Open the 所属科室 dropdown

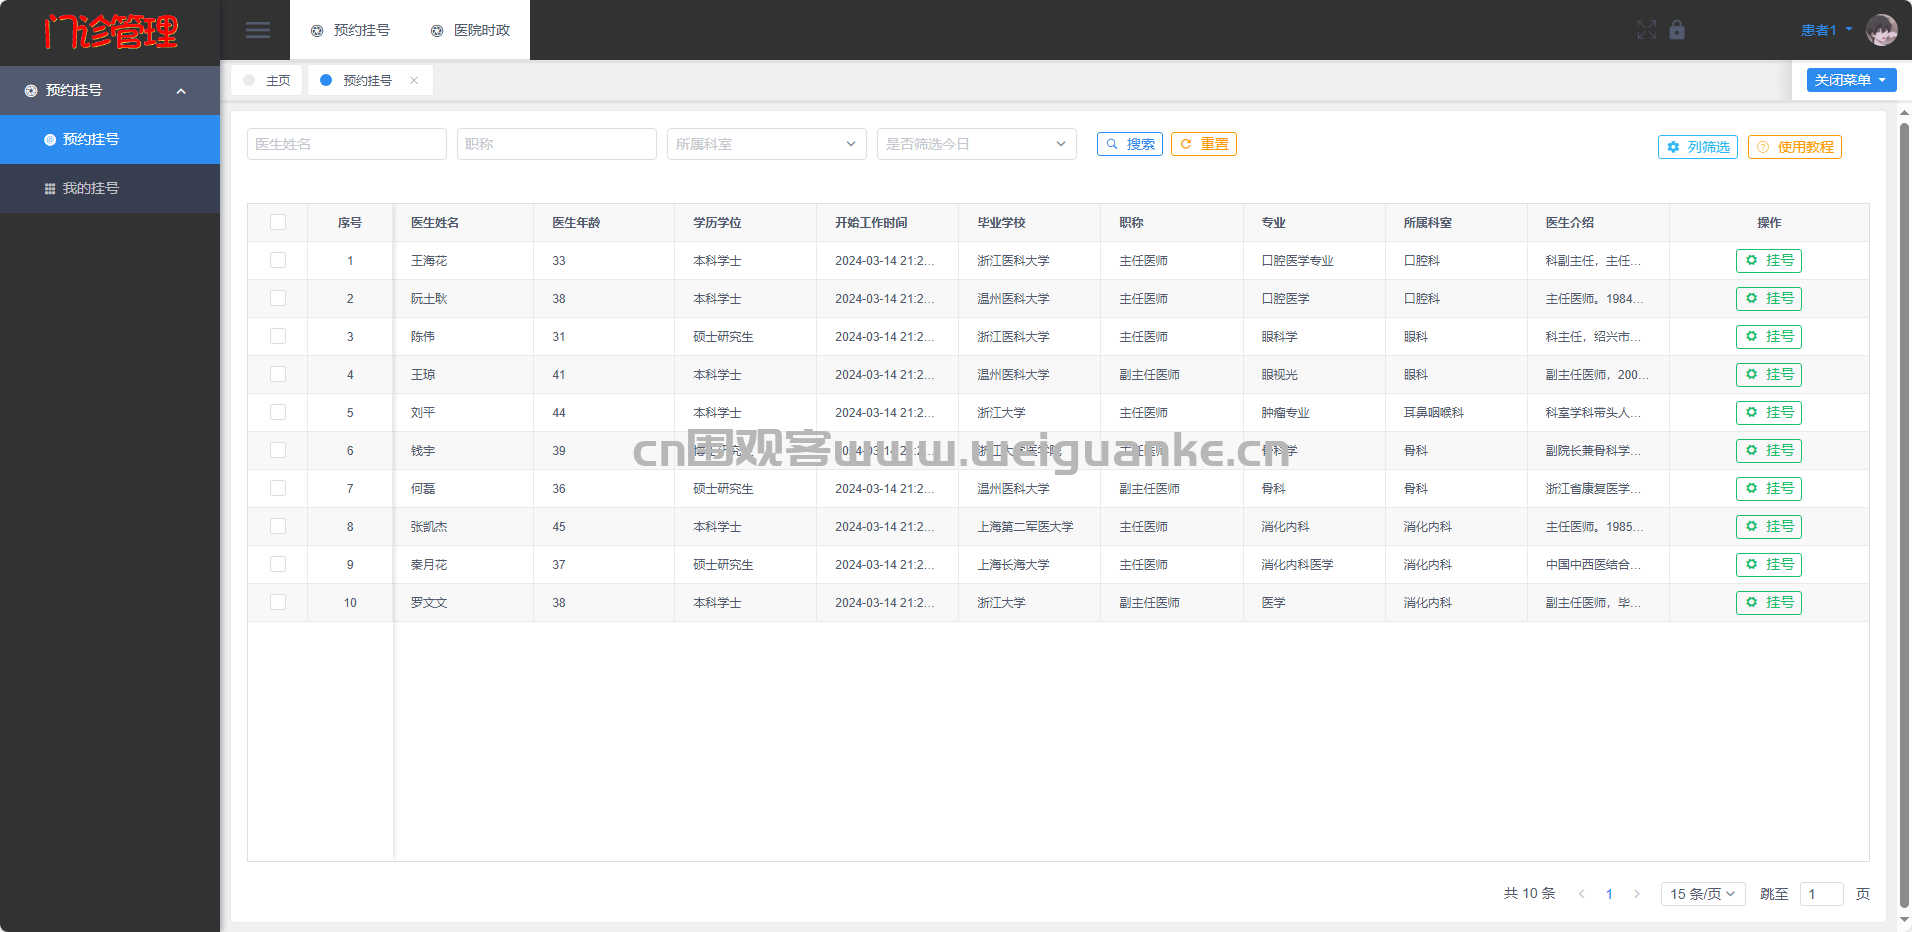767,144
